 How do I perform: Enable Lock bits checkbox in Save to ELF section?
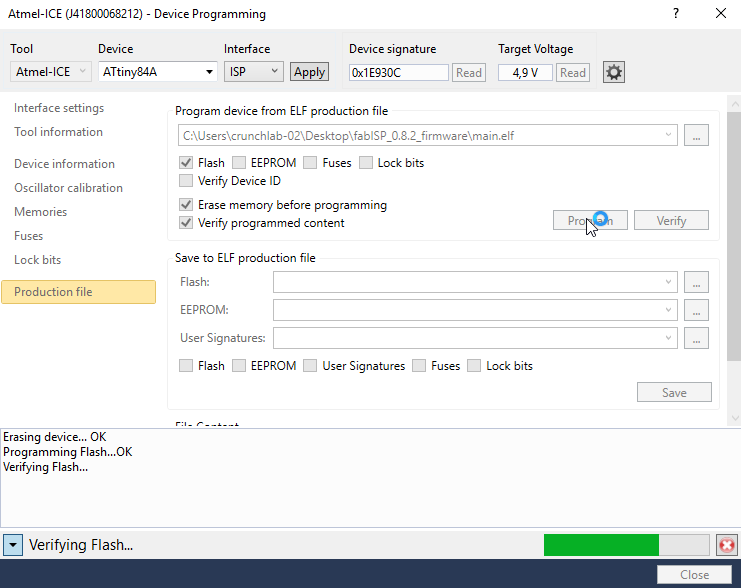(474, 365)
